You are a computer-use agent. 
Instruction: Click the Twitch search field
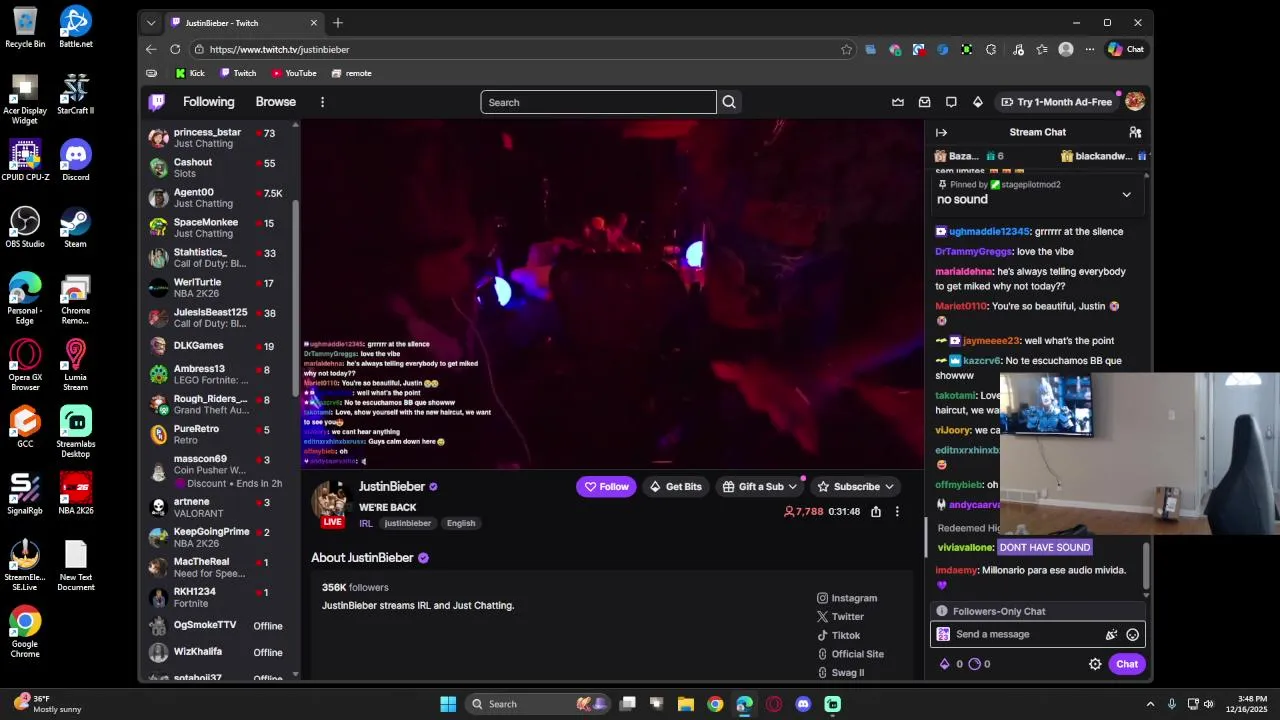(x=598, y=102)
